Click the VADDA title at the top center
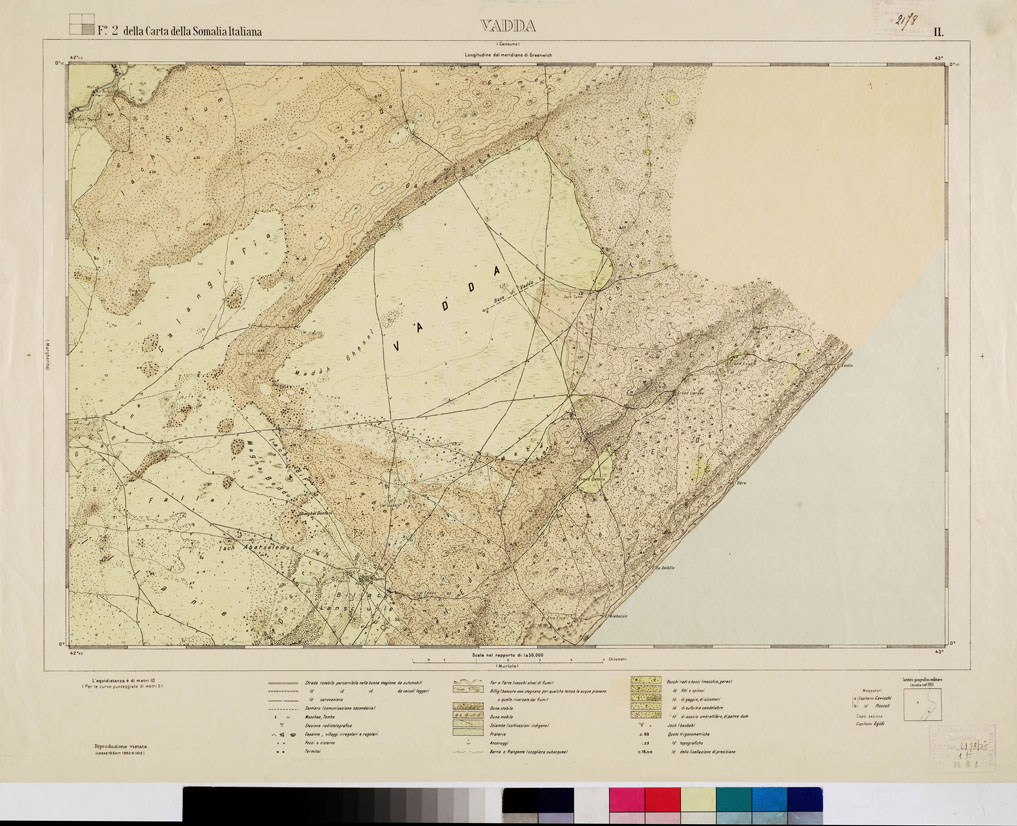The image size is (1017, 826). tap(507, 26)
